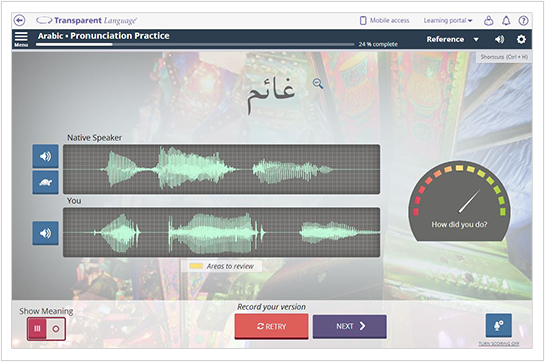The height and width of the screenshot is (363, 546).
Task: Play the slow turtle-speed audio
Action: tap(45, 182)
